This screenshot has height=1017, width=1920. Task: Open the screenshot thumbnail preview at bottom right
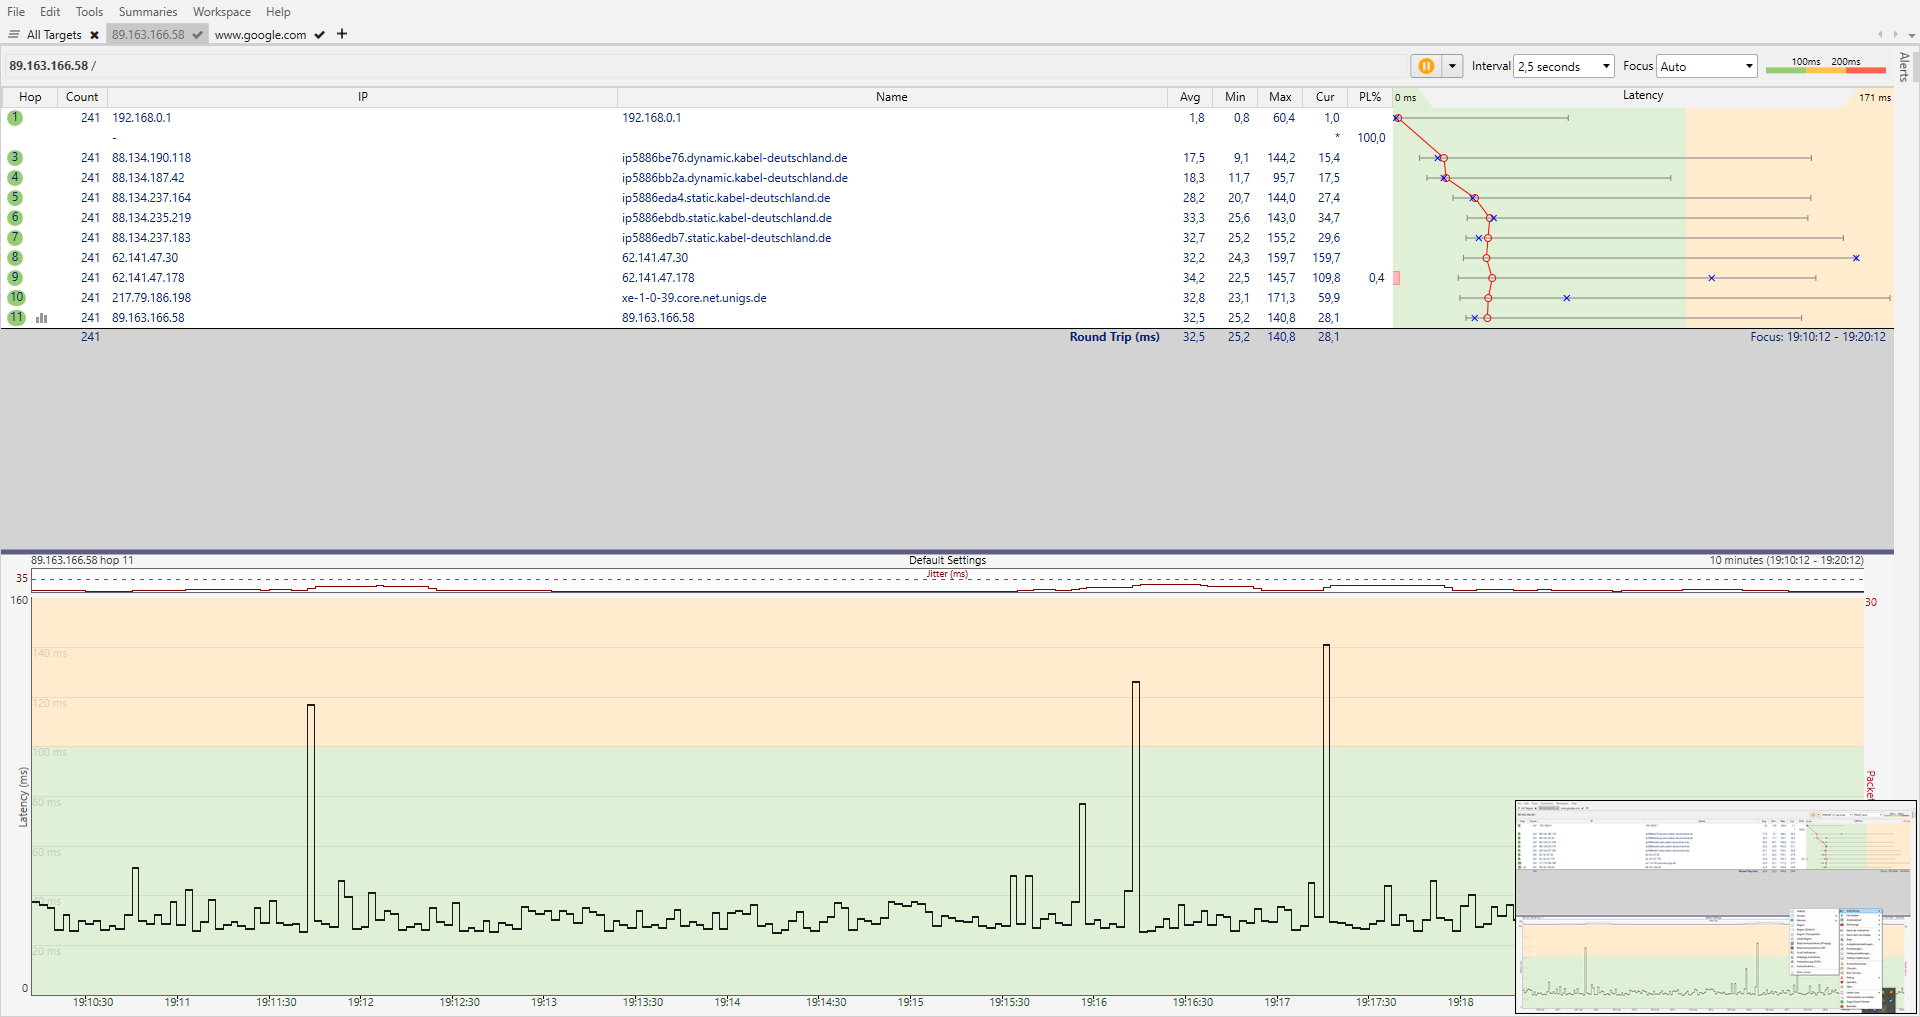pyautogui.click(x=1716, y=906)
